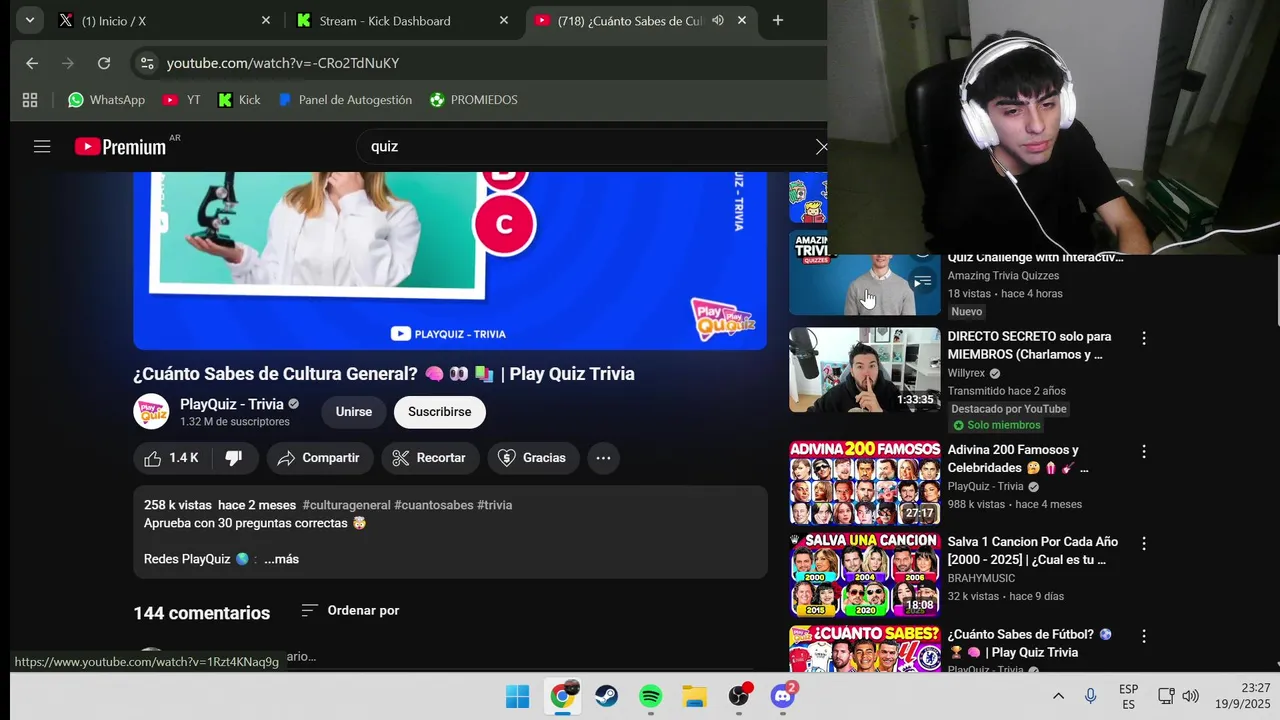
Task: Open PlayQuiz - Trivia channel avatar
Action: [x=152, y=412]
